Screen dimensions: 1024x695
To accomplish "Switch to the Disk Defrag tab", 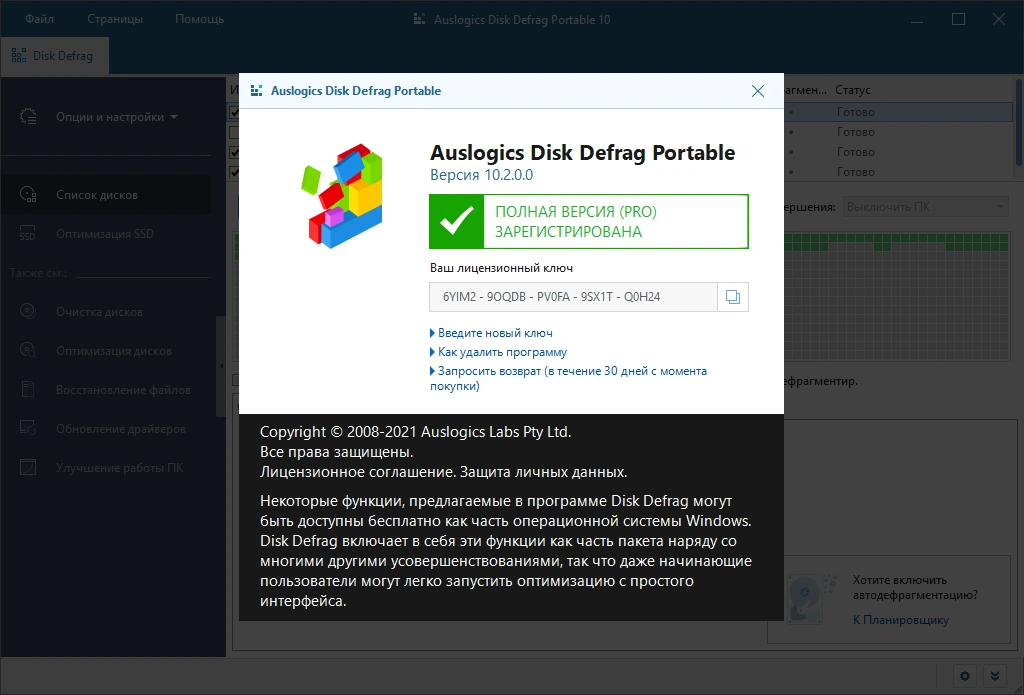I will click(x=54, y=56).
